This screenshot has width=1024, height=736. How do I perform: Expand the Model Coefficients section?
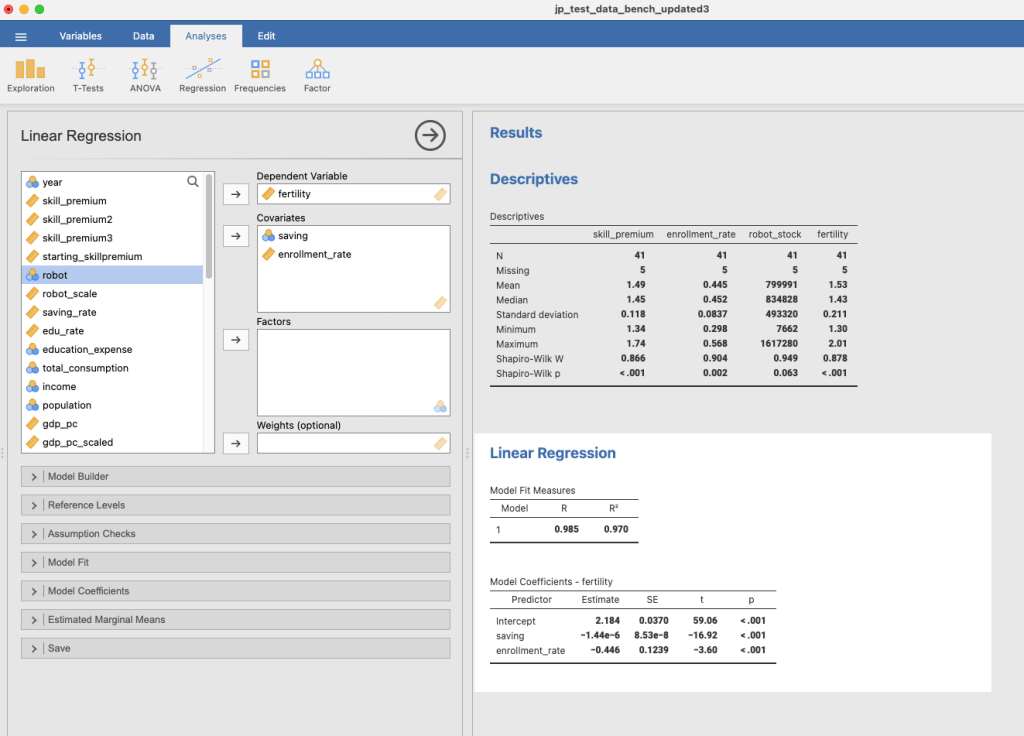(235, 591)
